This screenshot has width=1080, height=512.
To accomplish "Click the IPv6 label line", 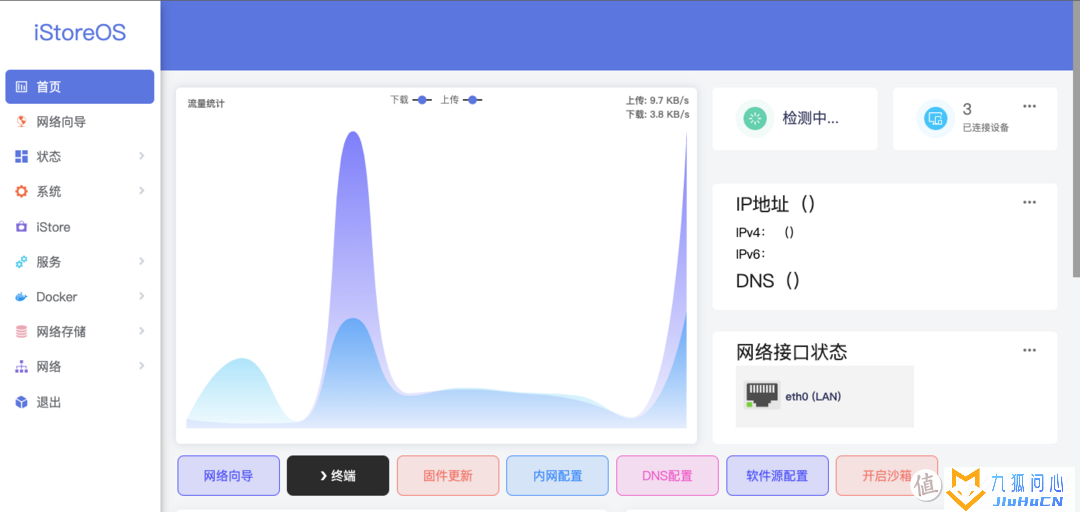I will pos(751,254).
